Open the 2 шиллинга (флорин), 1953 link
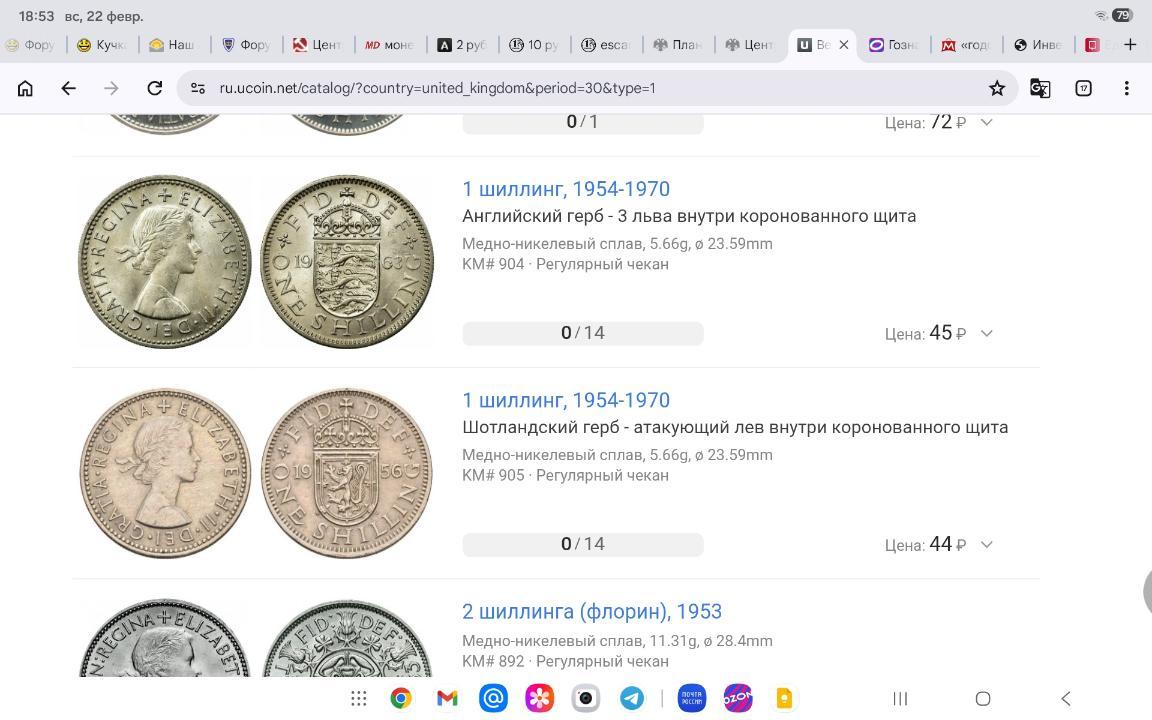The image size is (1152, 720). (591, 611)
